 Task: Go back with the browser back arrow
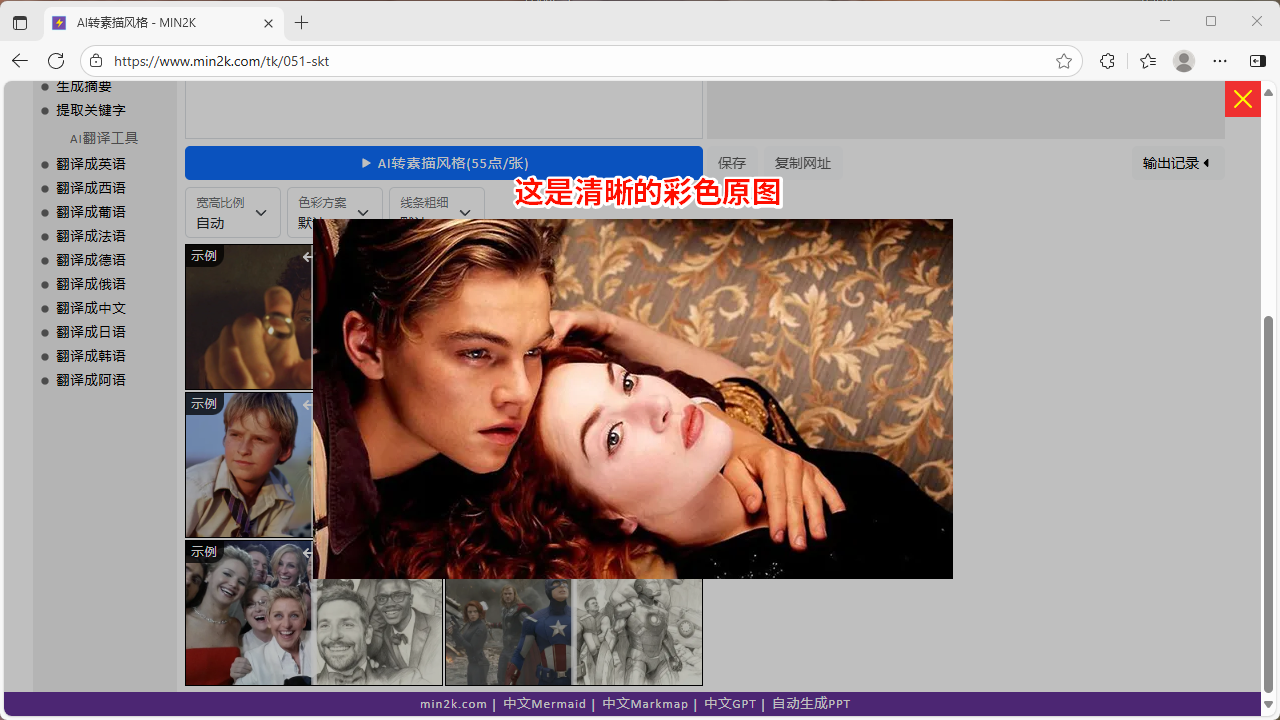coord(20,61)
